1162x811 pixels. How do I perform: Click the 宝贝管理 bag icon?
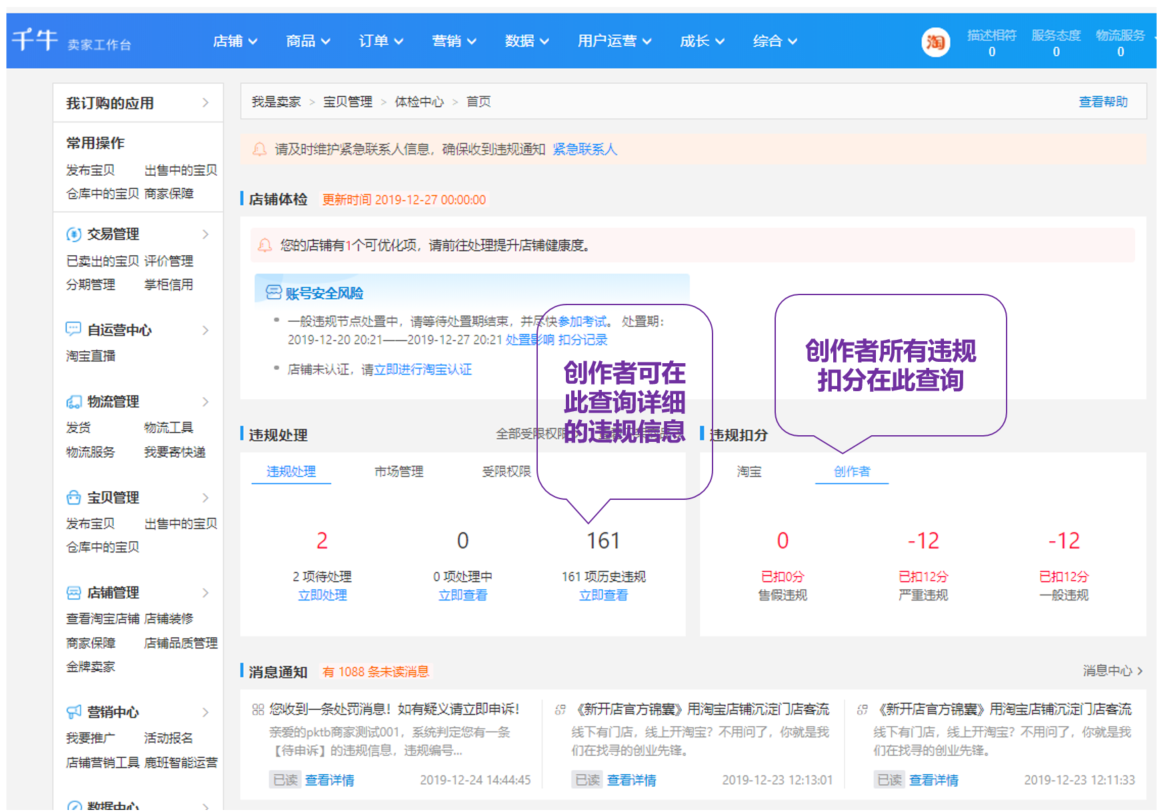coord(73,497)
